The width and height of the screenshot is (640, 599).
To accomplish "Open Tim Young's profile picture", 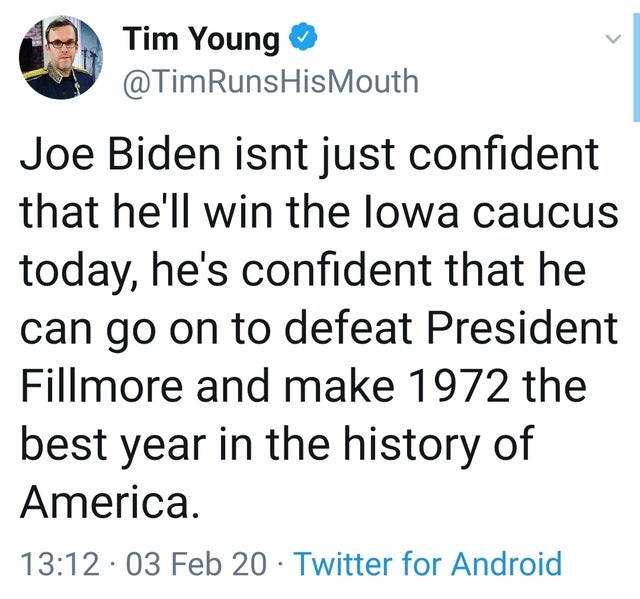I will tap(61, 57).
